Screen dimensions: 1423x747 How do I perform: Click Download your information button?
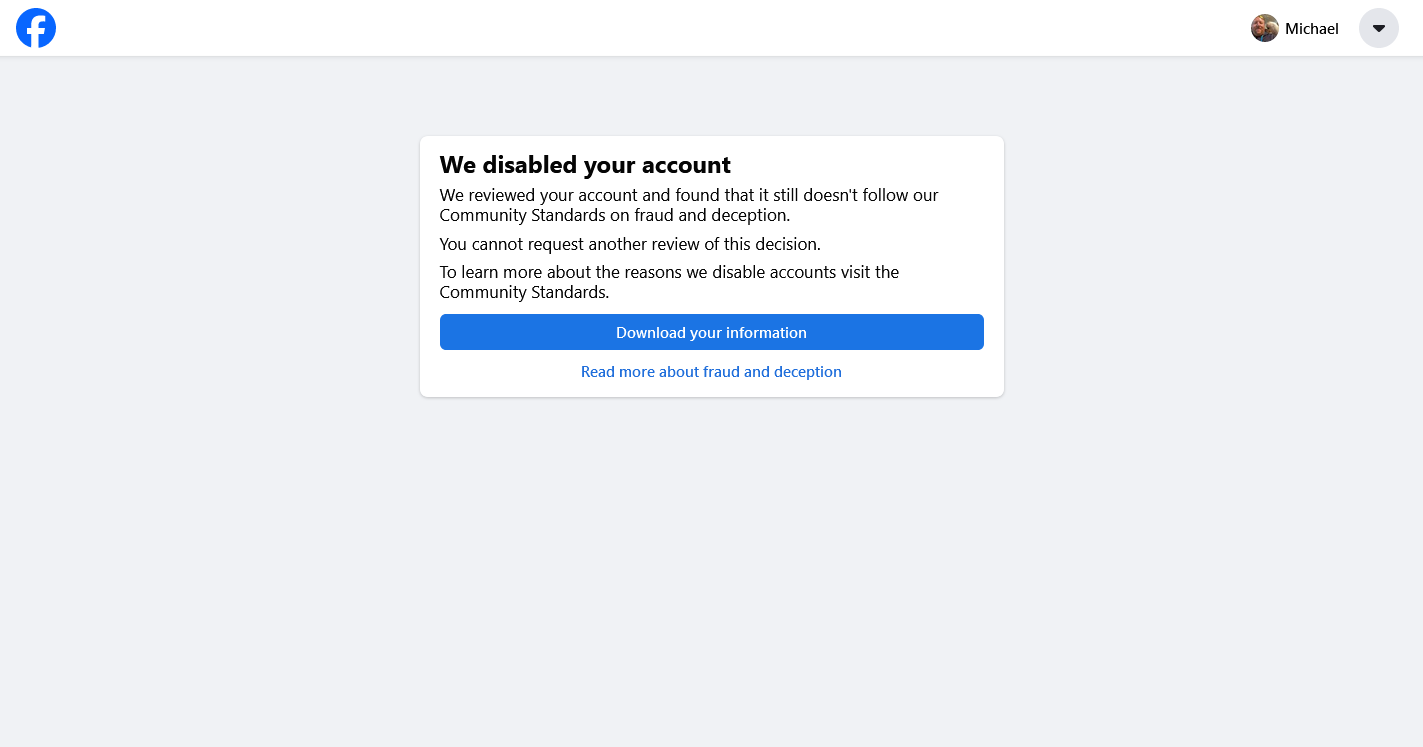point(712,332)
